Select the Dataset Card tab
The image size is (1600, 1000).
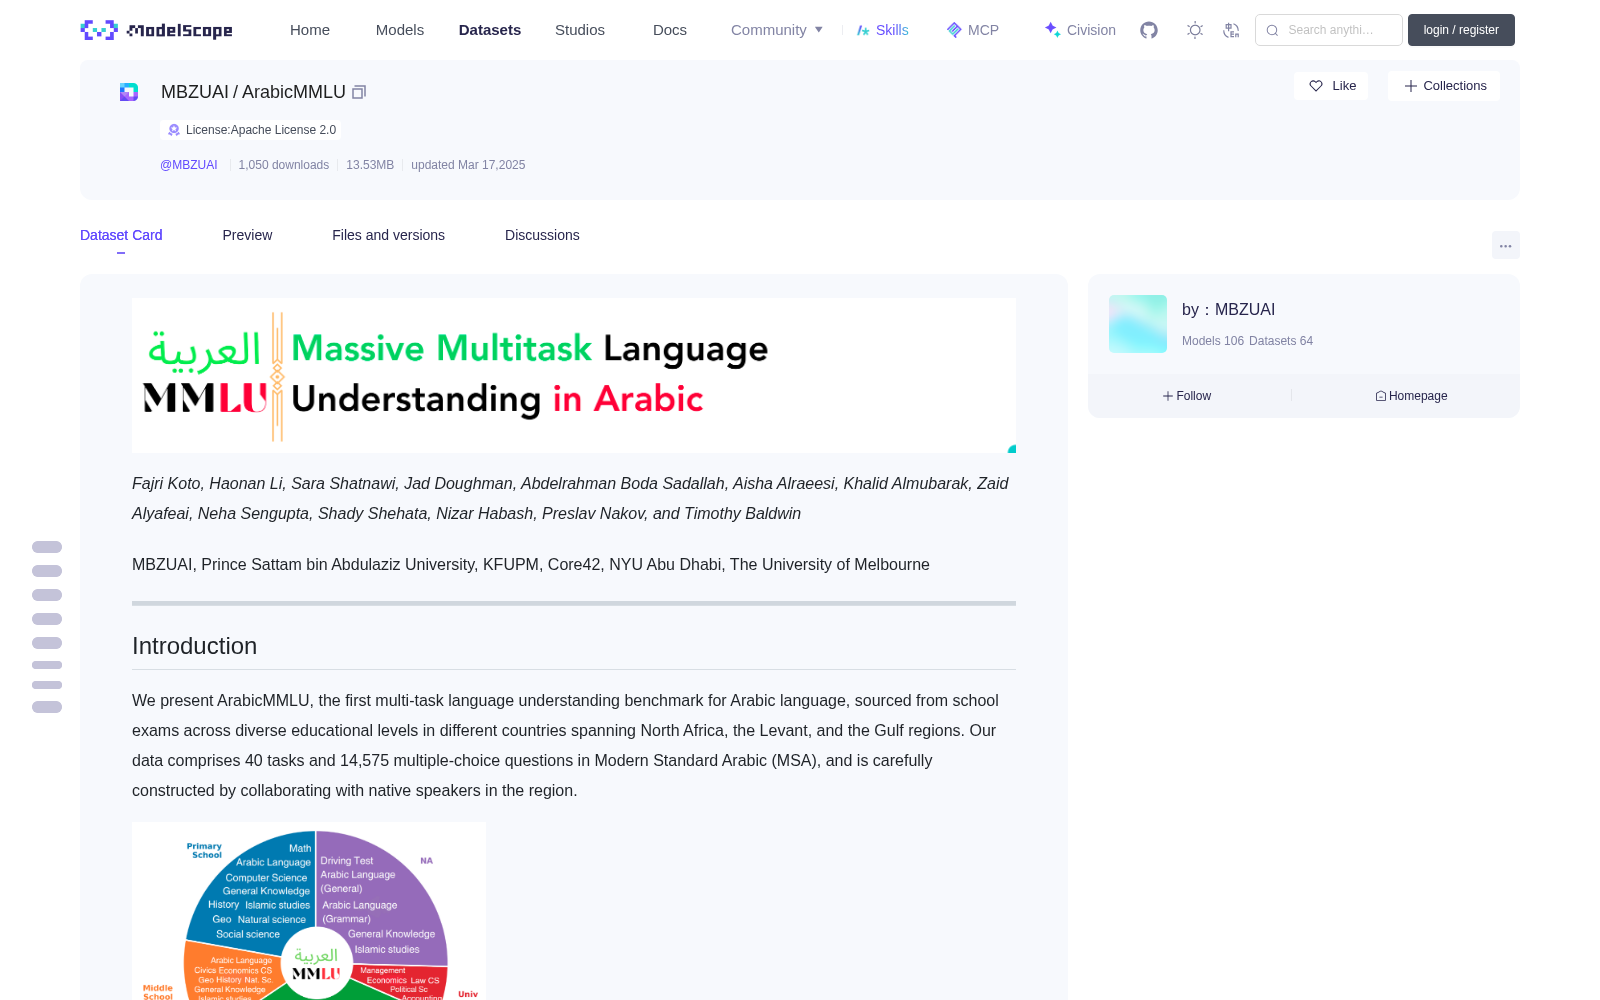[121, 235]
